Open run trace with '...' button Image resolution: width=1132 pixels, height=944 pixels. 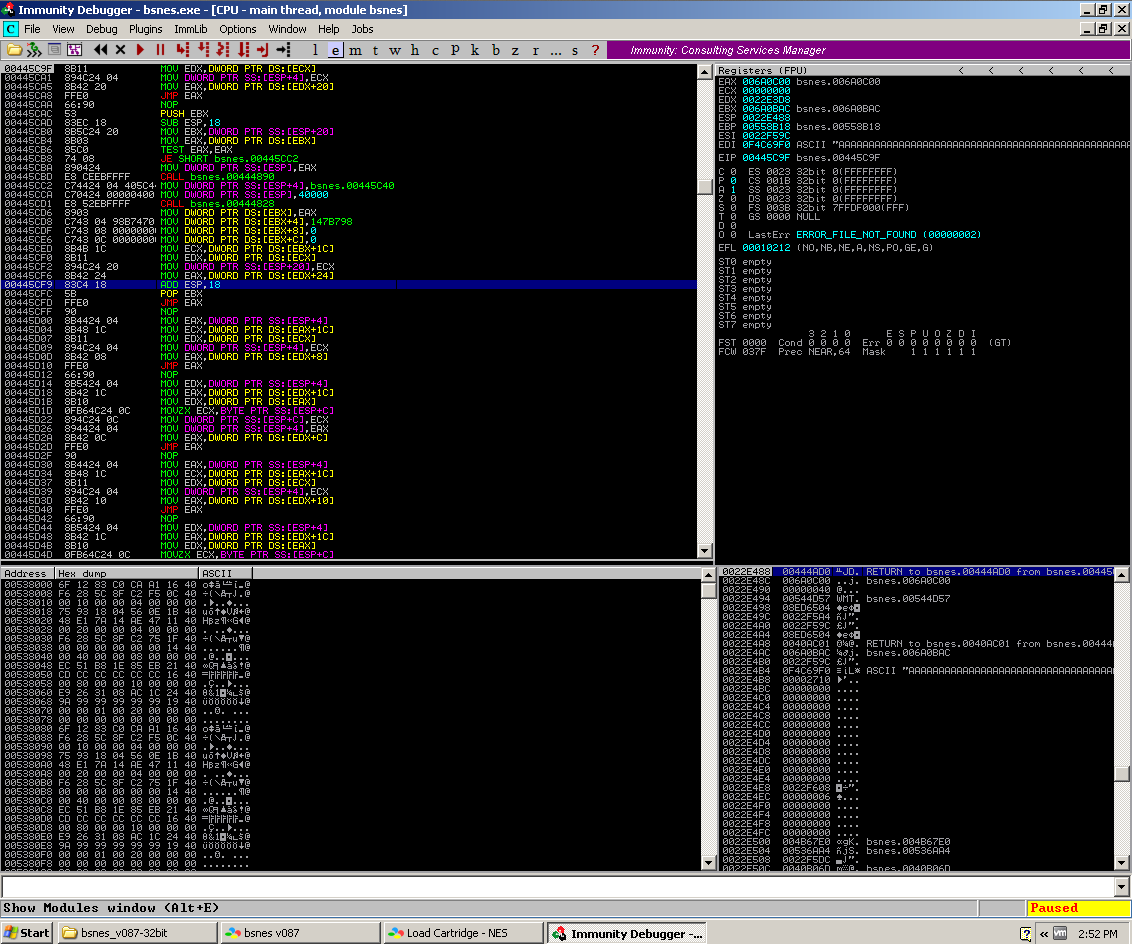[x=555, y=50]
